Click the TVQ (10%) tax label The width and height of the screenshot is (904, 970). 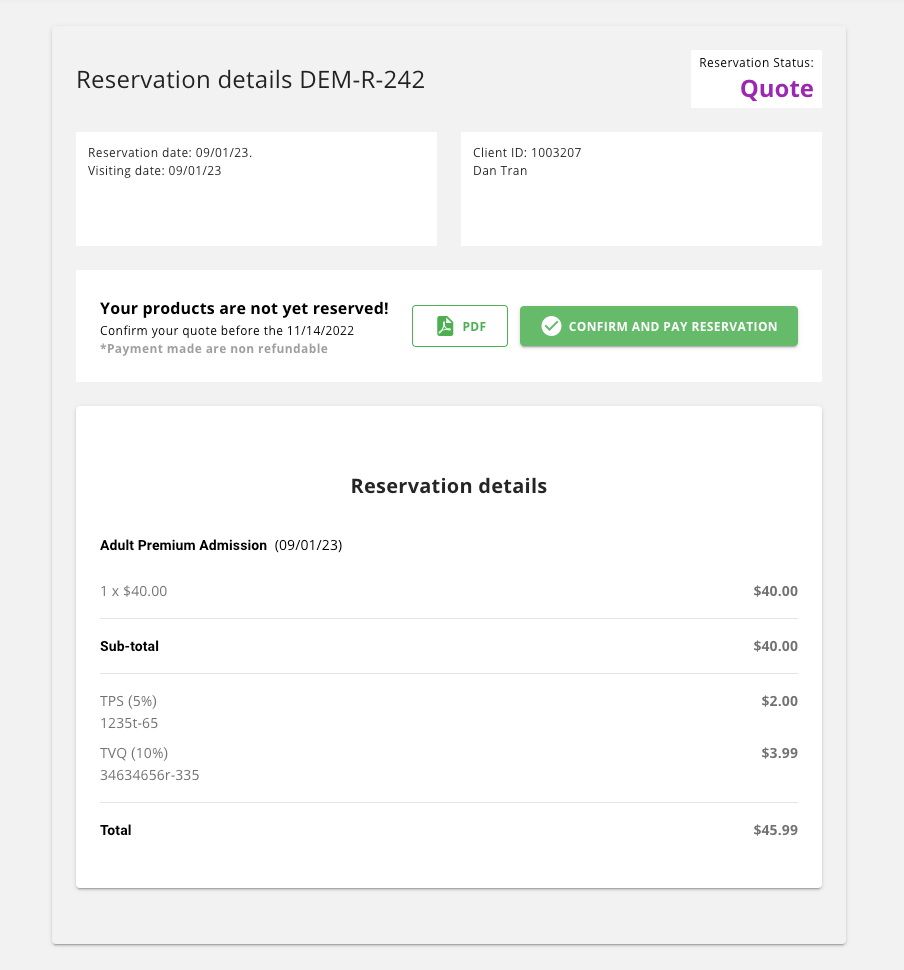pyautogui.click(x=134, y=753)
